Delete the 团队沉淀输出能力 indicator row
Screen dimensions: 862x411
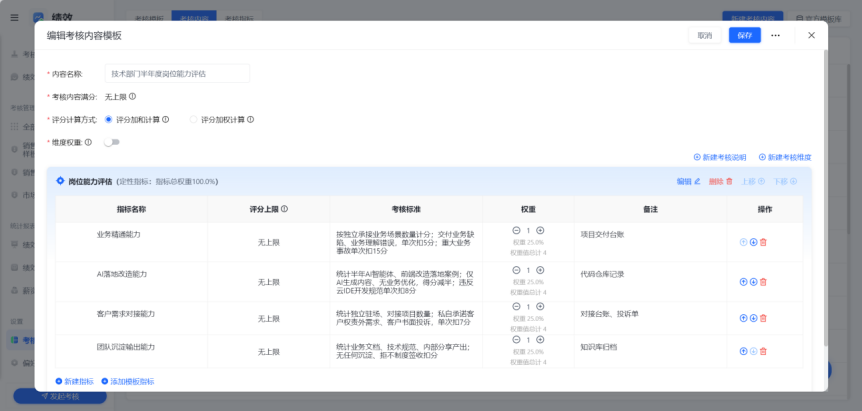pos(763,351)
